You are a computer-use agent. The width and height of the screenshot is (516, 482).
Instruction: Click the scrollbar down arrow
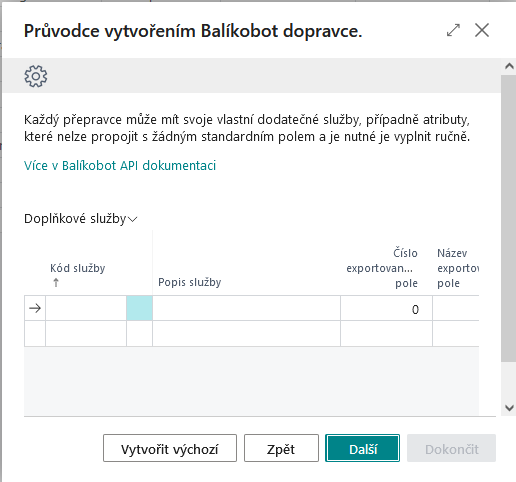(509, 408)
